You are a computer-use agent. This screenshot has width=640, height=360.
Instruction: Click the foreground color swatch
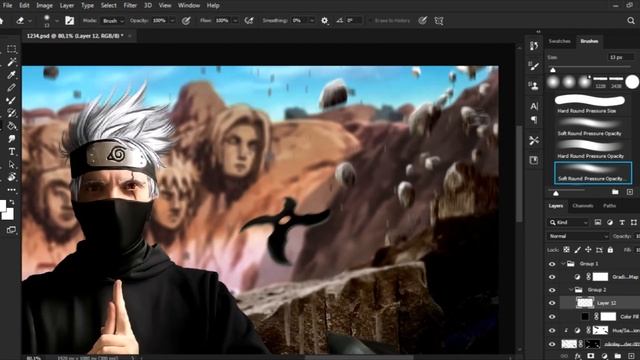tap(2, 205)
